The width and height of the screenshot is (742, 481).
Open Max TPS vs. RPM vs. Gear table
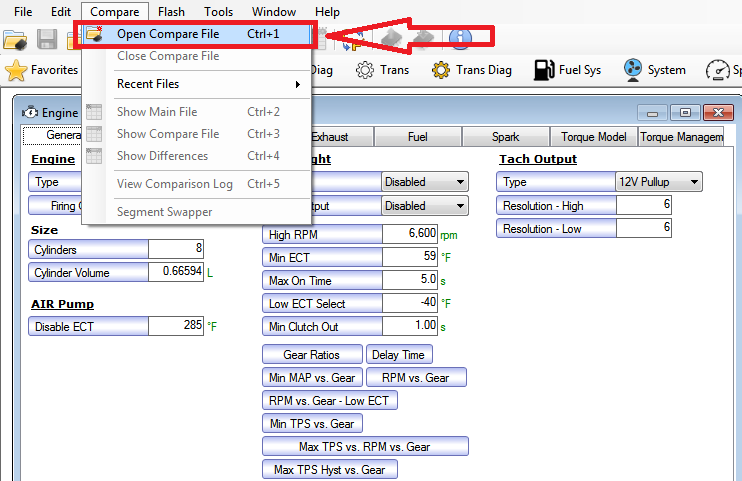(x=365, y=447)
